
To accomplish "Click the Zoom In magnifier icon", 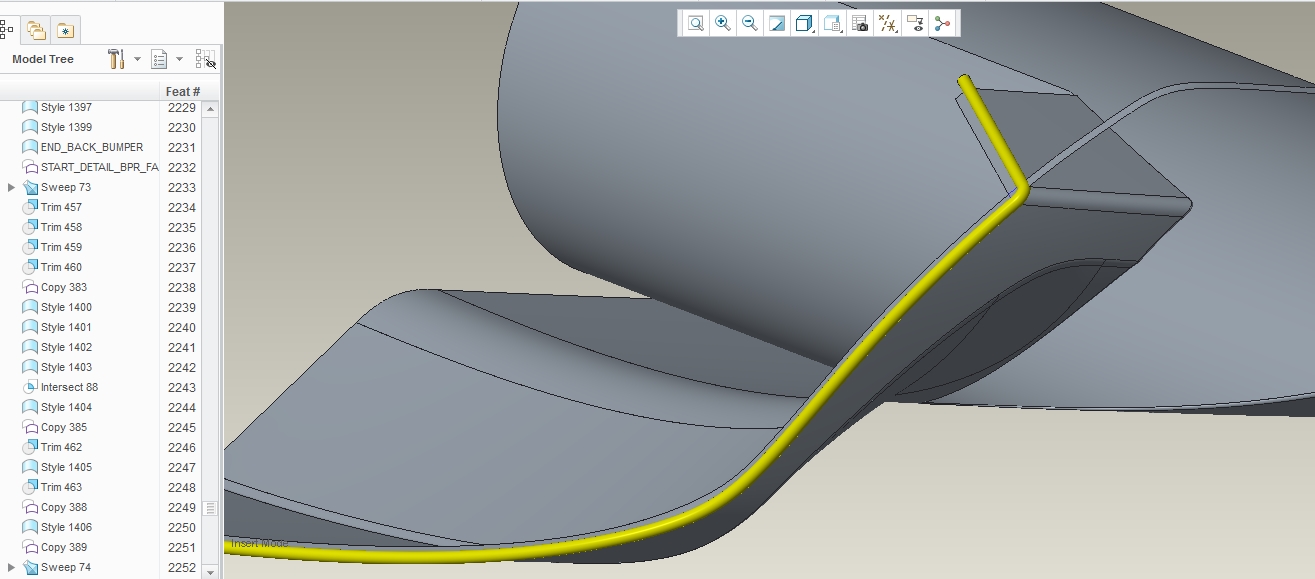I will pos(722,24).
